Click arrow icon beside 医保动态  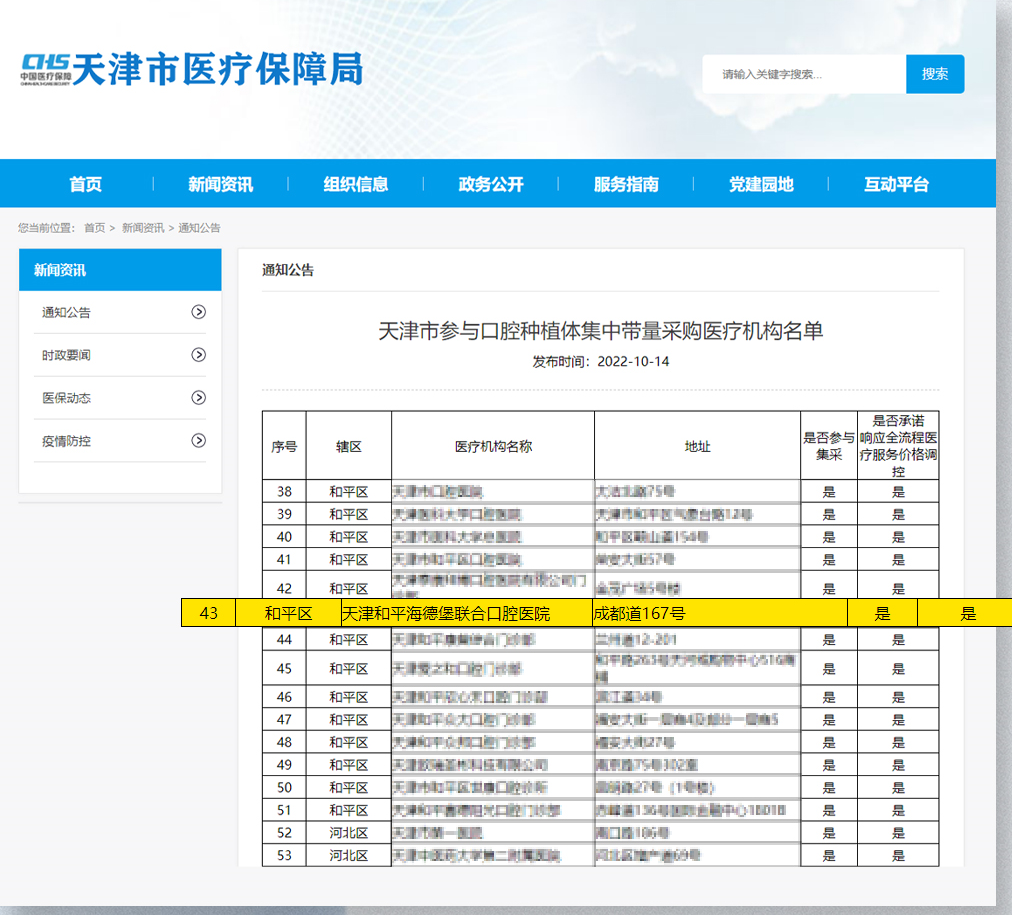[x=199, y=398]
